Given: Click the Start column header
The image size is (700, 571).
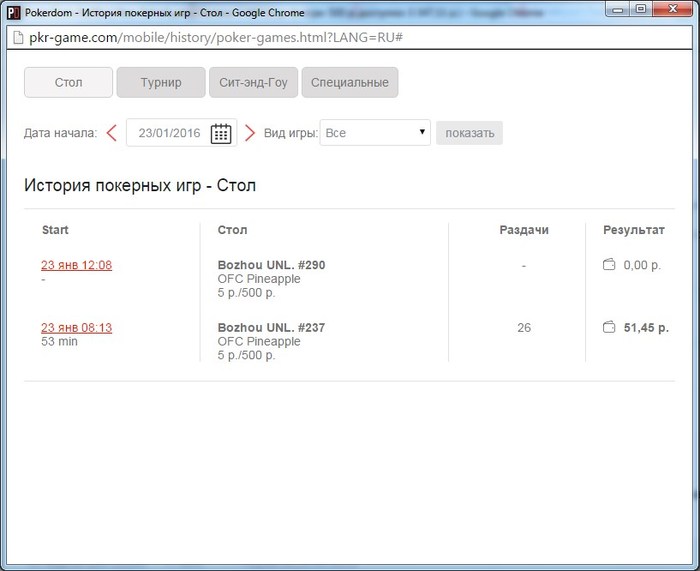Looking at the screenshot, I should [x=55, y=230].
